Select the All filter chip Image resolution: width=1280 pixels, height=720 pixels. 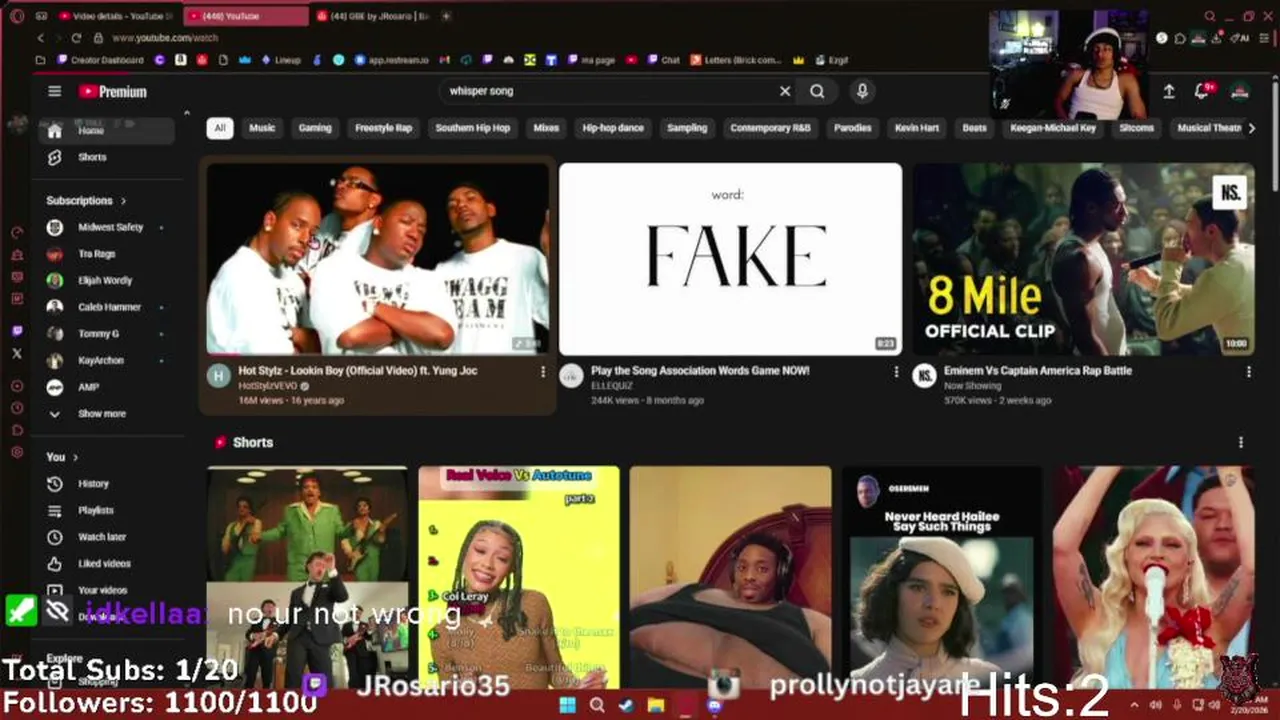(220, 128)
